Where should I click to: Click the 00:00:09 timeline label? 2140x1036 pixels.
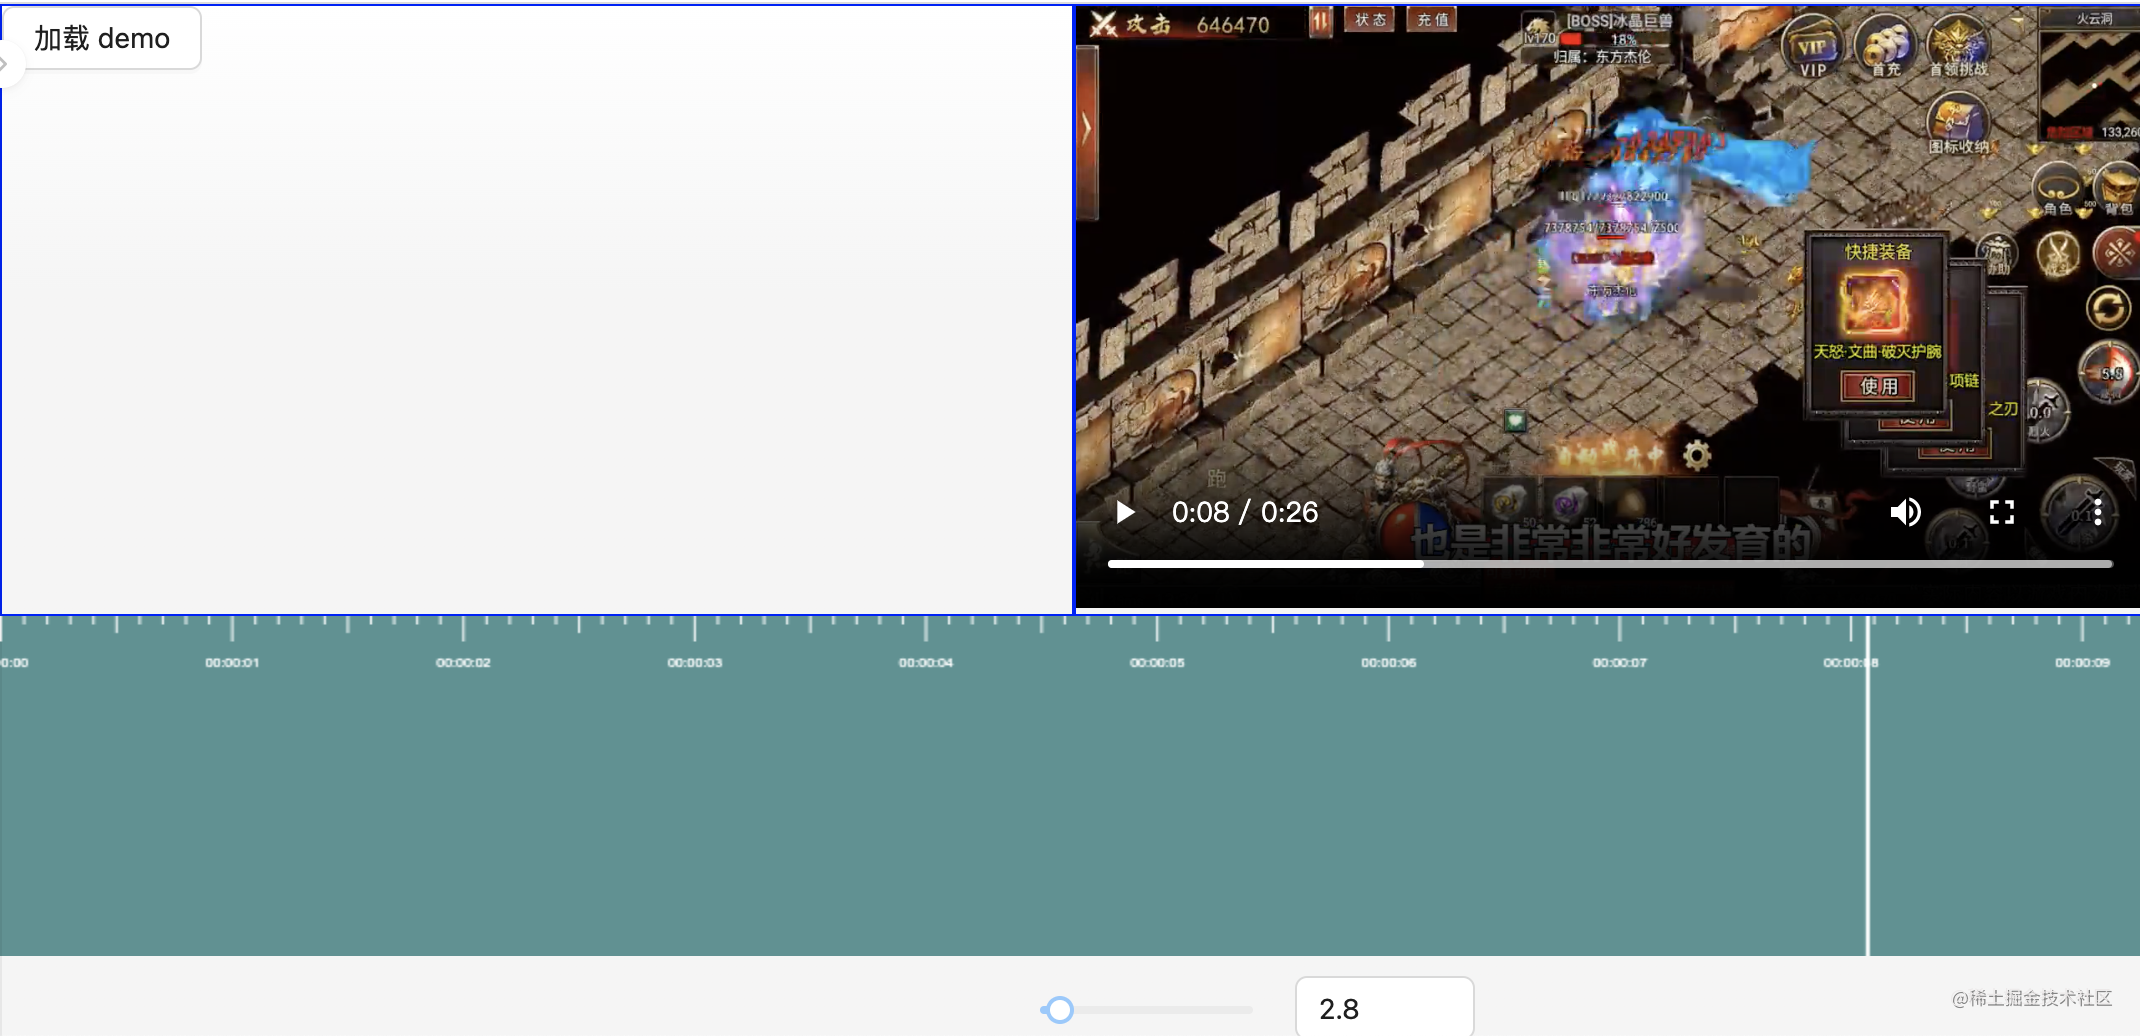click(2082, 663)
